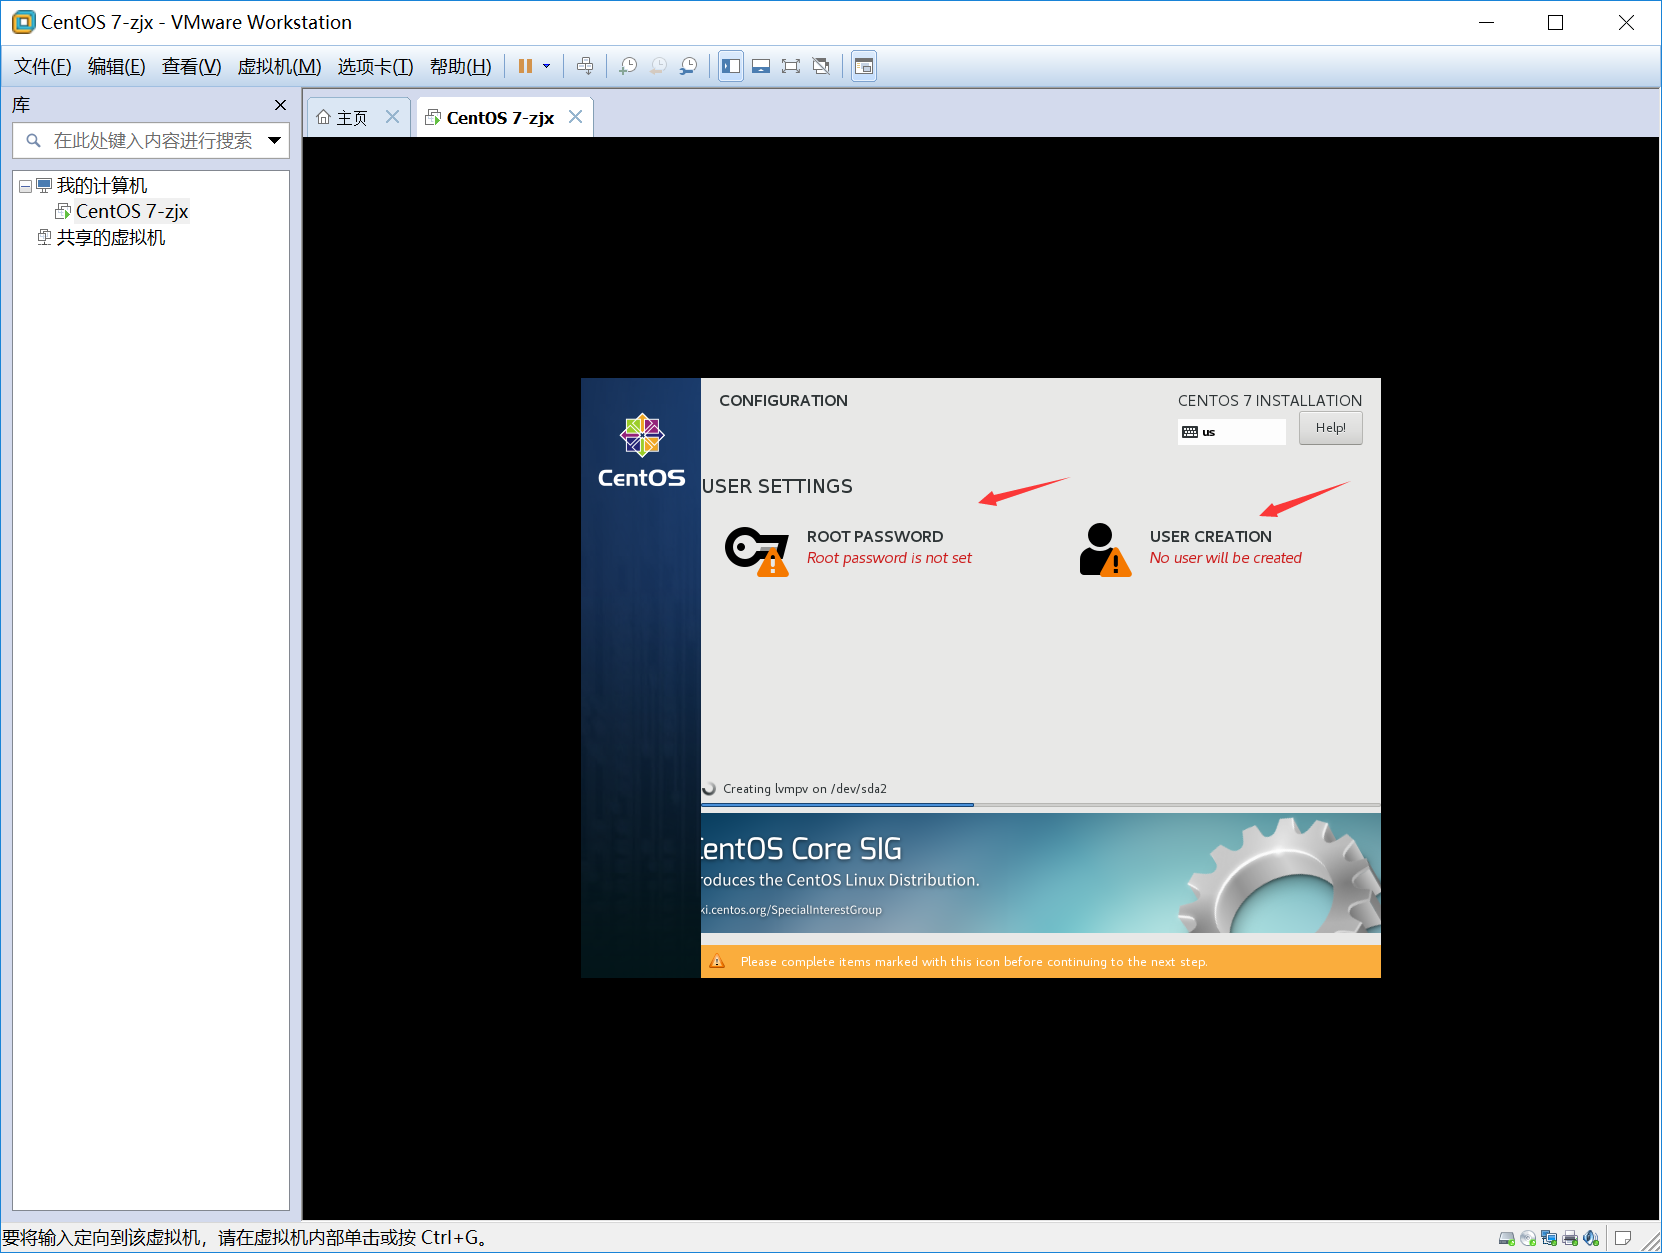Switch to Unity mode via toolbar icon
The image size is (1662, 1253).
pyautogui.click(x=821, y=66)
